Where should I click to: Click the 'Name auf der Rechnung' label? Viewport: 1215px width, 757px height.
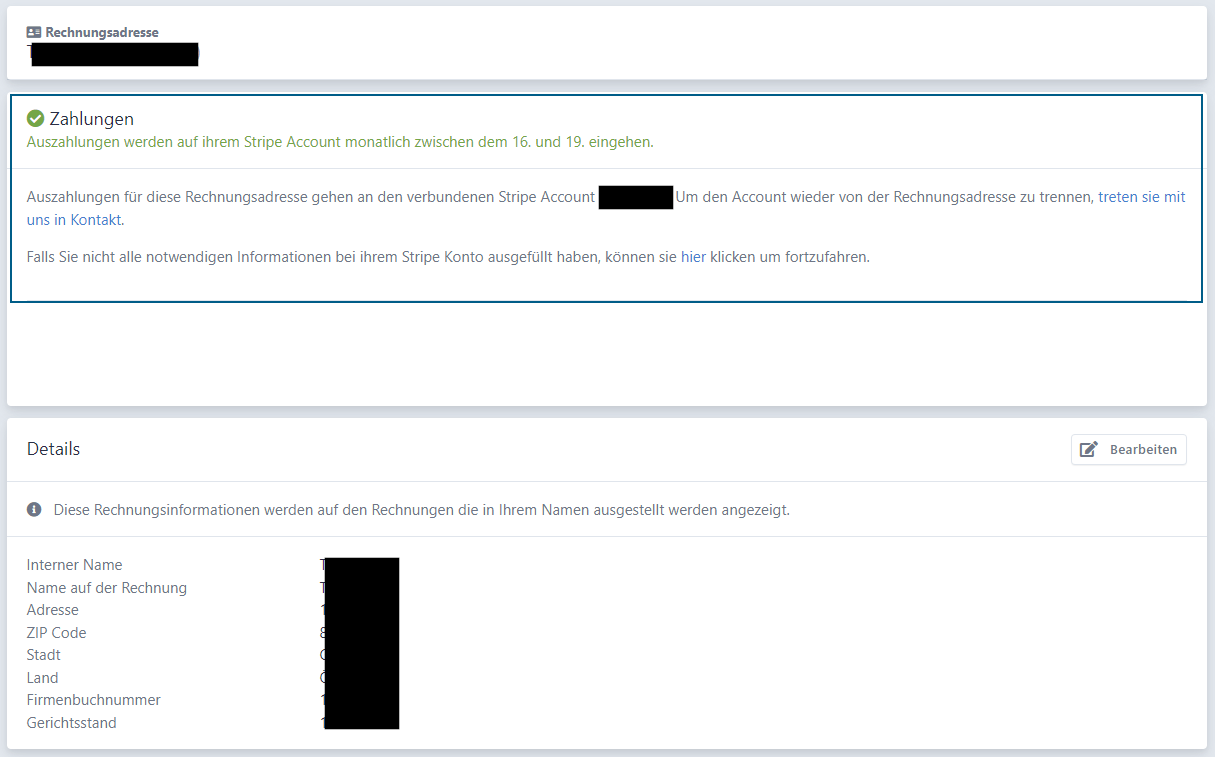pyautogui.click(x=107, y=588)
